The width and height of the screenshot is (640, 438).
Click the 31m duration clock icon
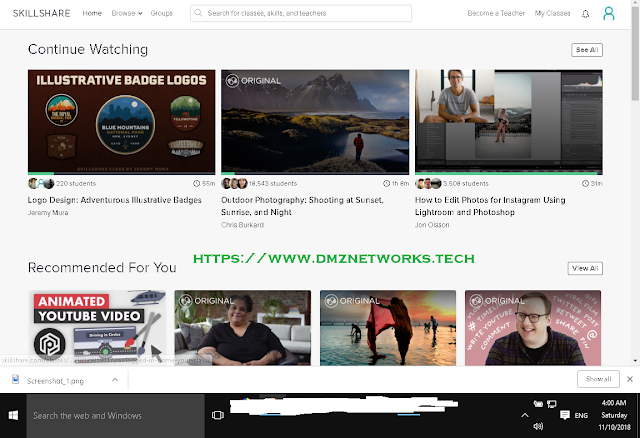pos(585,184)
